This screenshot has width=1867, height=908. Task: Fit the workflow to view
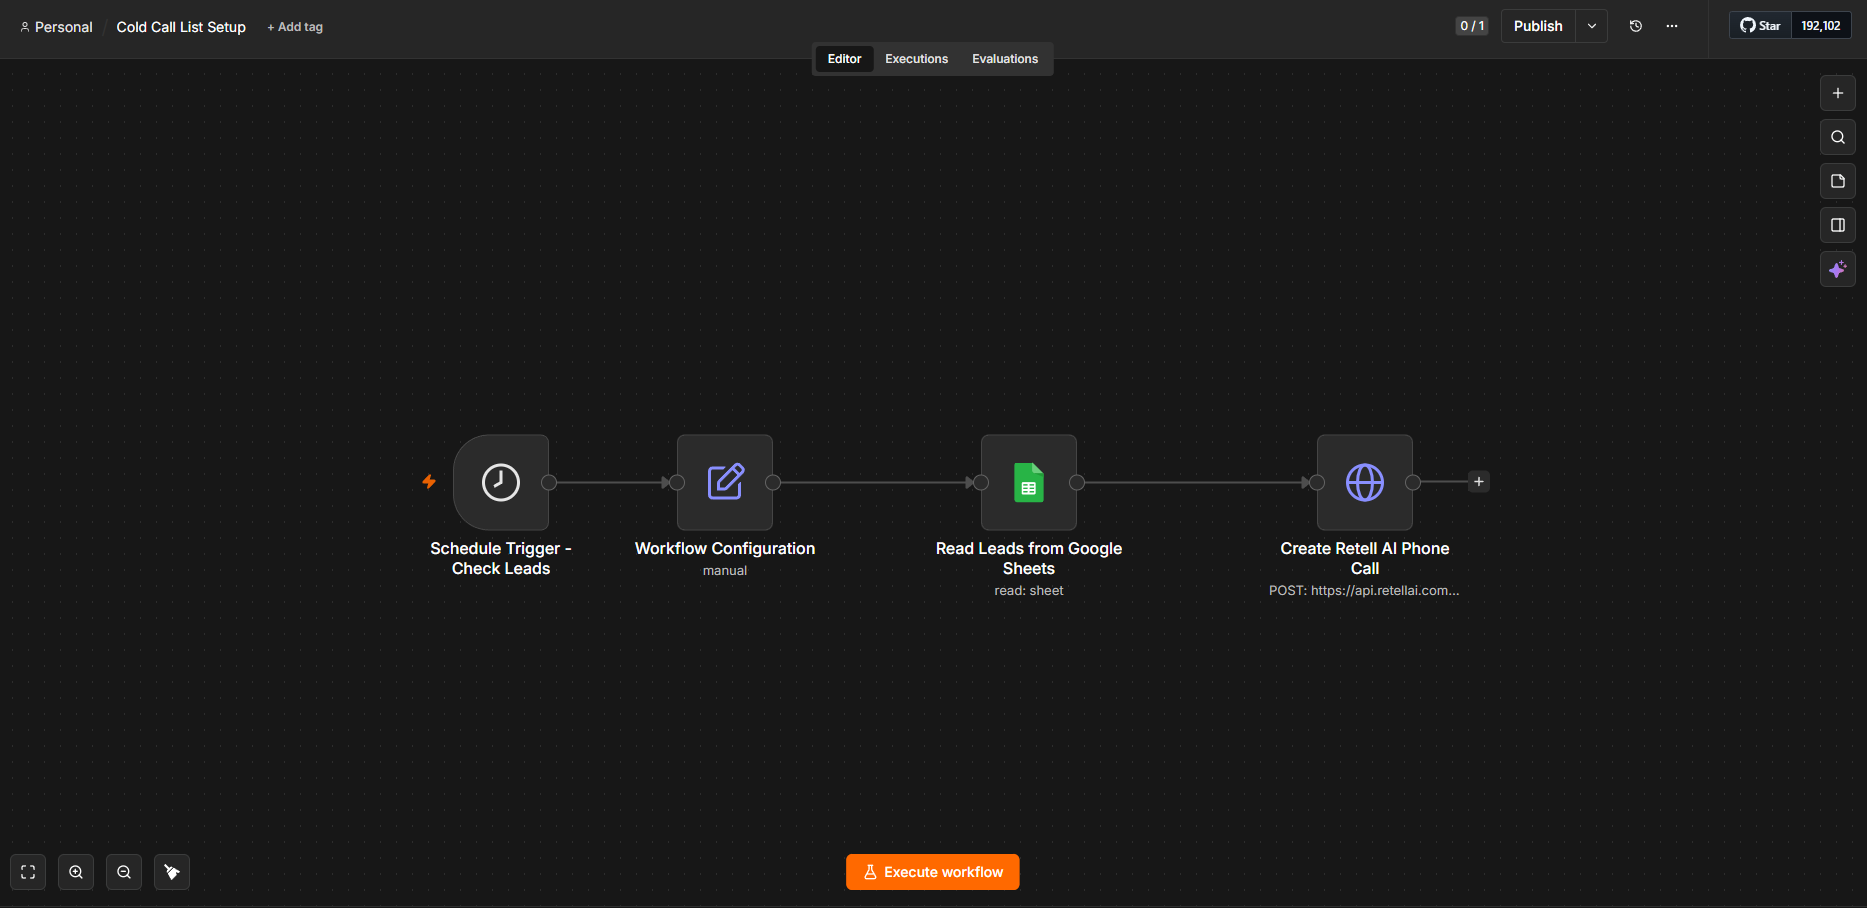[x=28, y=872]
